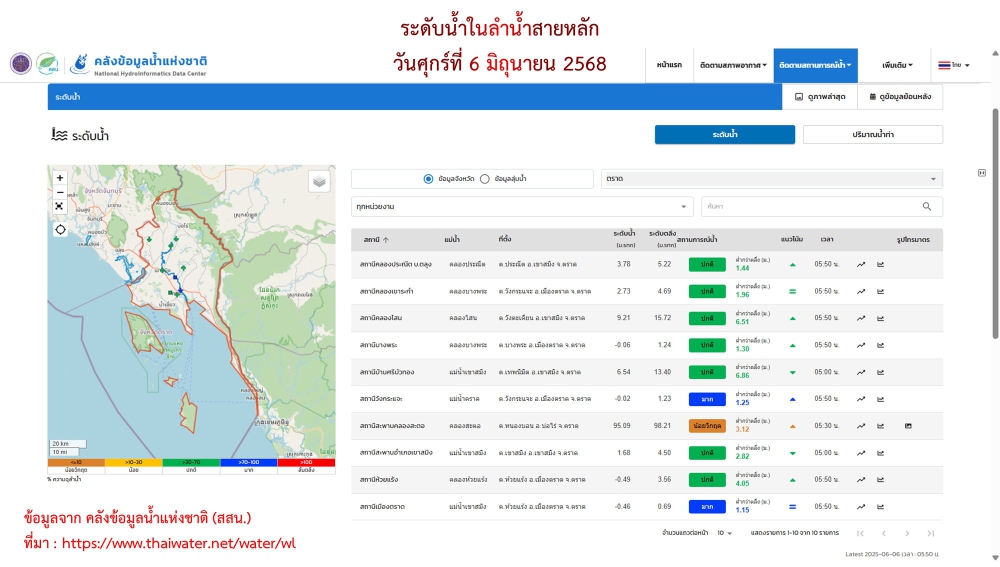Toggle fullscreen view of the map
Viewport: 1000px width, 567px height.
pyautogui.click(x=60, y=206)
